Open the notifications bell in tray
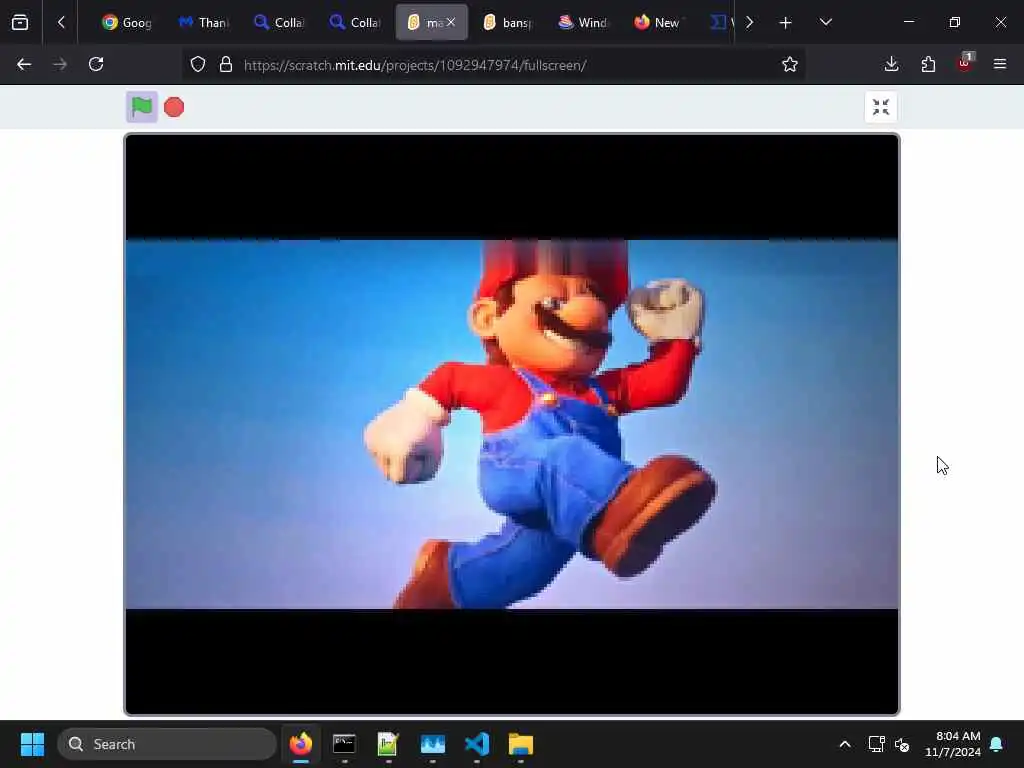Image resolution: width=1024 pixels, height=768 pixels. pos(997,744)
